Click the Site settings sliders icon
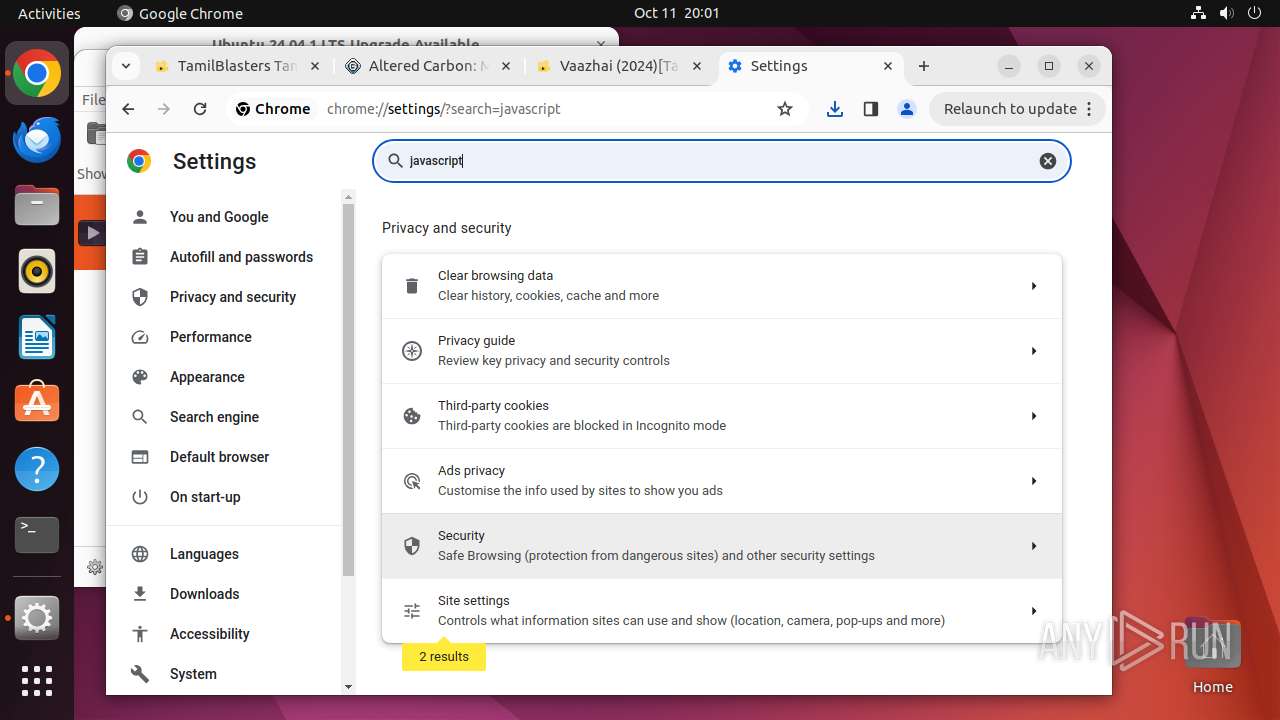This screenshot has width=1280, height=720. click(412, 611)
